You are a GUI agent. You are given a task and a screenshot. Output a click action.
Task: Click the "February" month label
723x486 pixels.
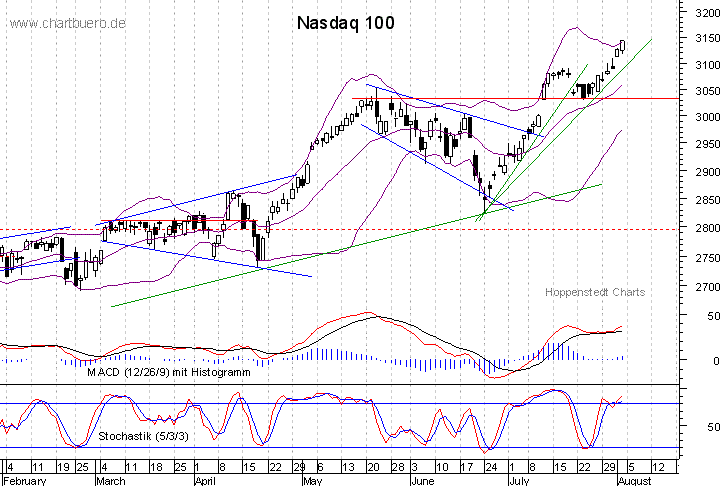coord(24,481)
